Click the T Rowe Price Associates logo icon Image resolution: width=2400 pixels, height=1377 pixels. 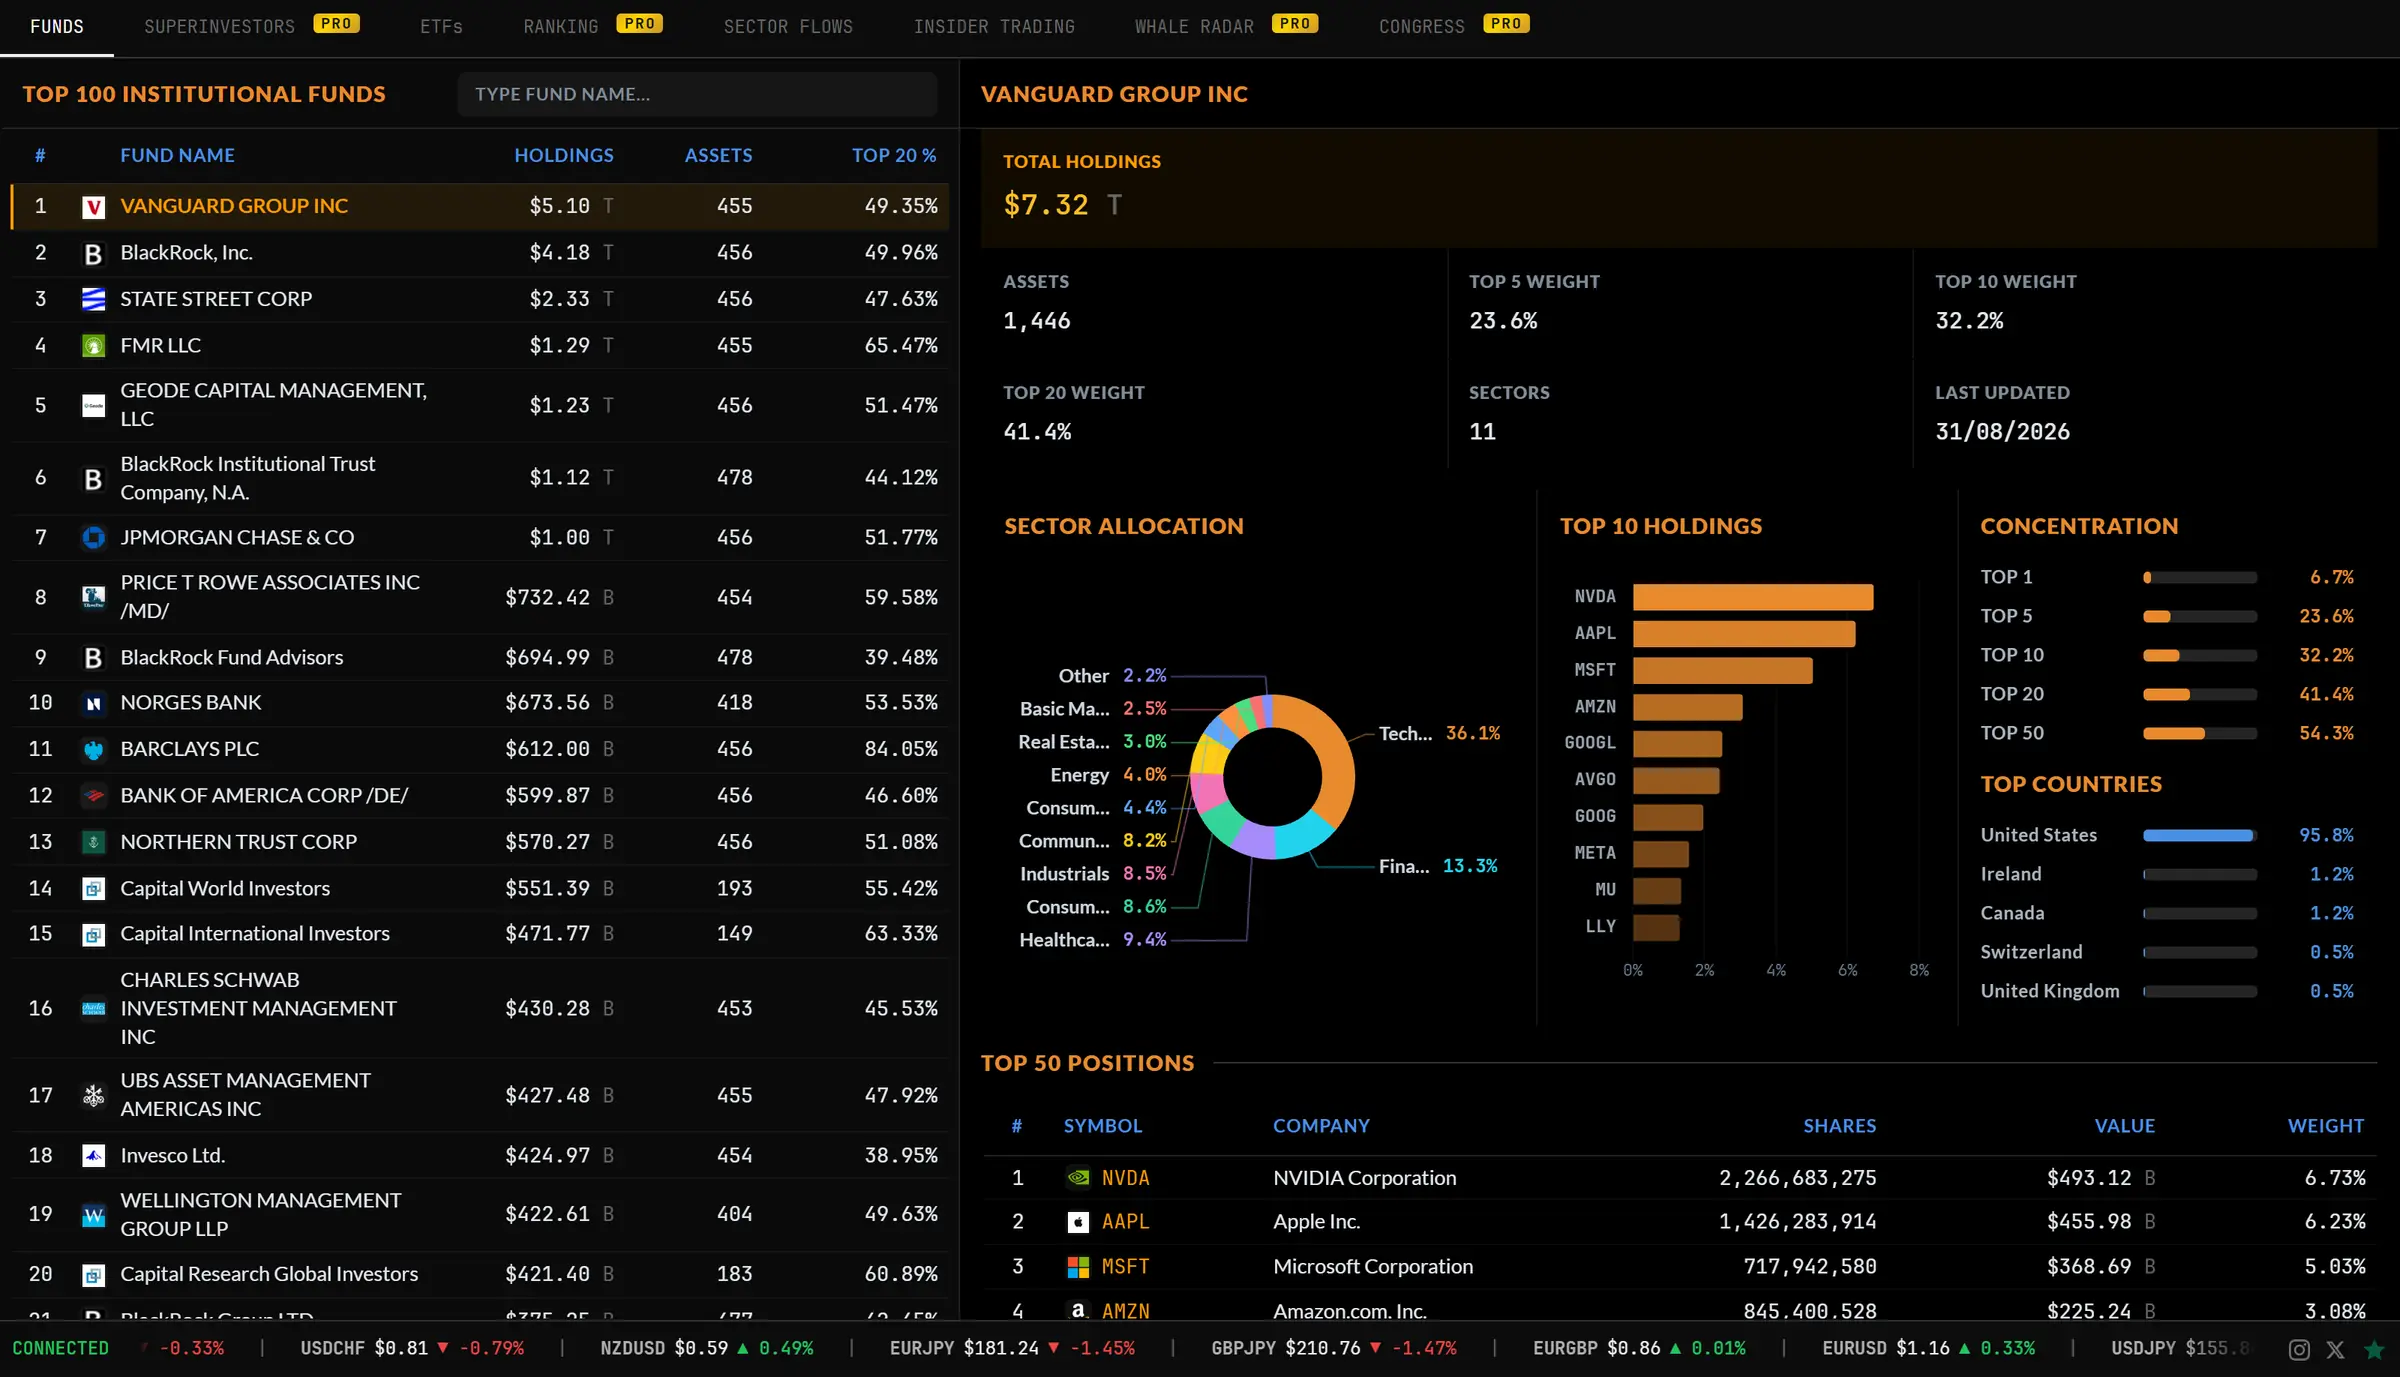pyautogui.click(x=93, y=598)
